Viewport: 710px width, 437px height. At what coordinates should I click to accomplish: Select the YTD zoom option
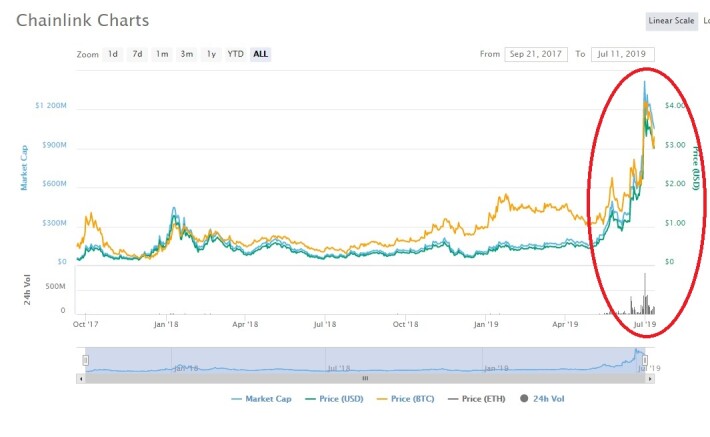[235, 54]
